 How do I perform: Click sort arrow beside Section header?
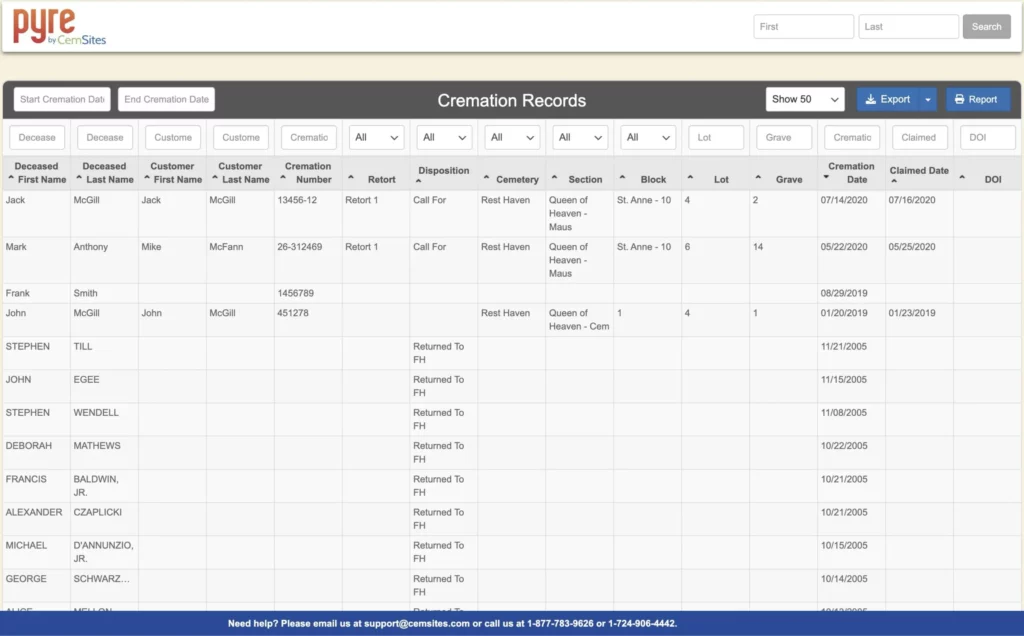(x=554, y=178)
